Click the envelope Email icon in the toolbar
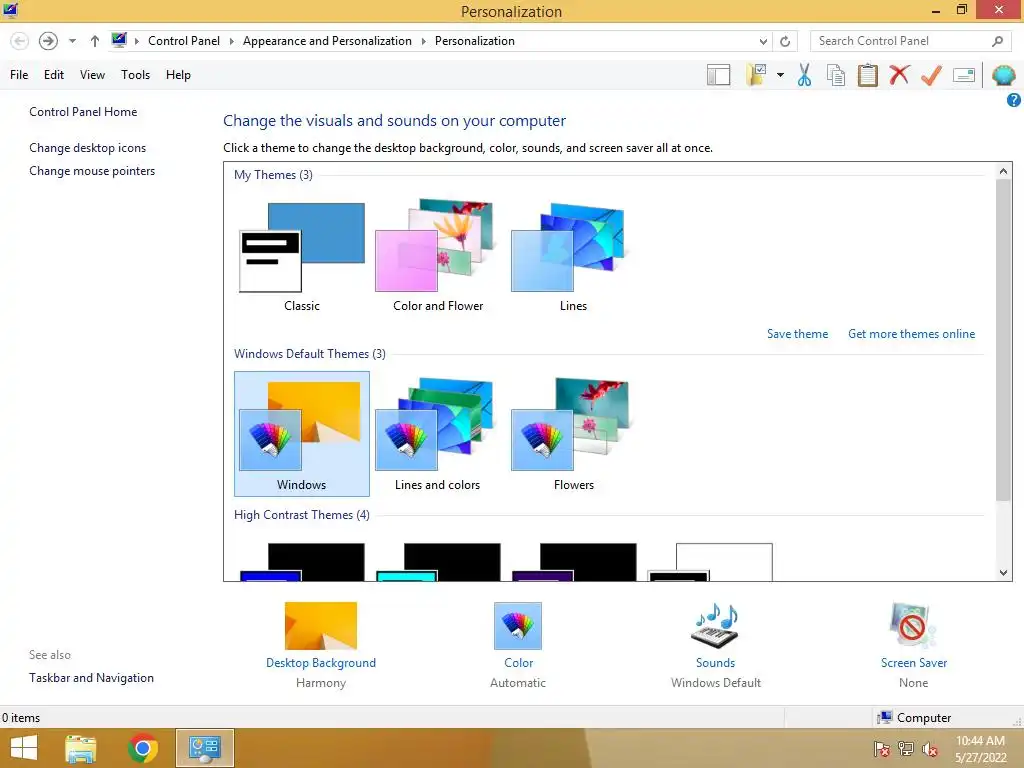Image resolution: width=1024 pixels, height=768 pixels. point(964,75)
